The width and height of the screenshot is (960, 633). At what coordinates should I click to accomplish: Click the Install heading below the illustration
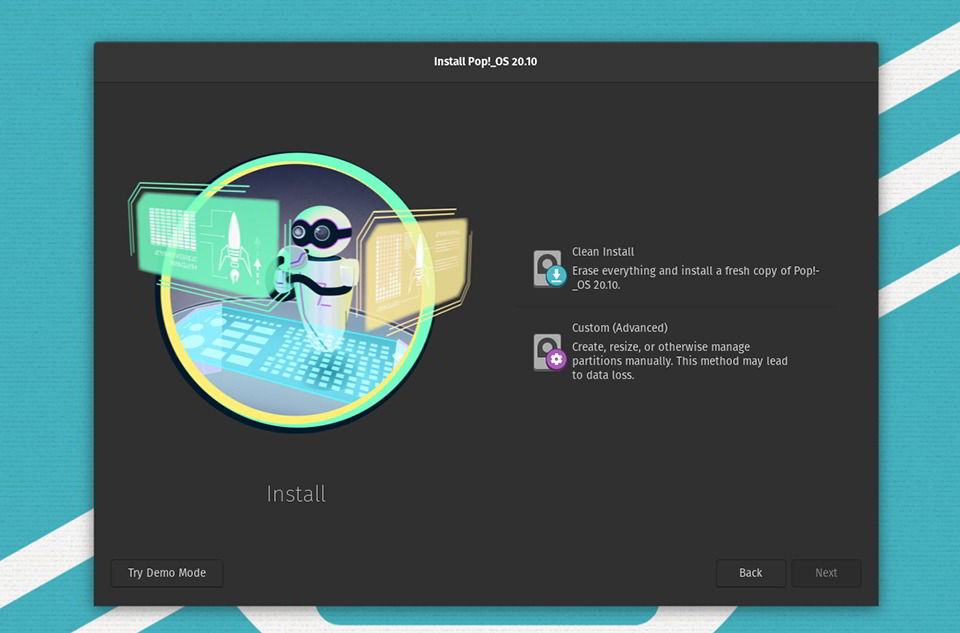(x=296, y=494)
